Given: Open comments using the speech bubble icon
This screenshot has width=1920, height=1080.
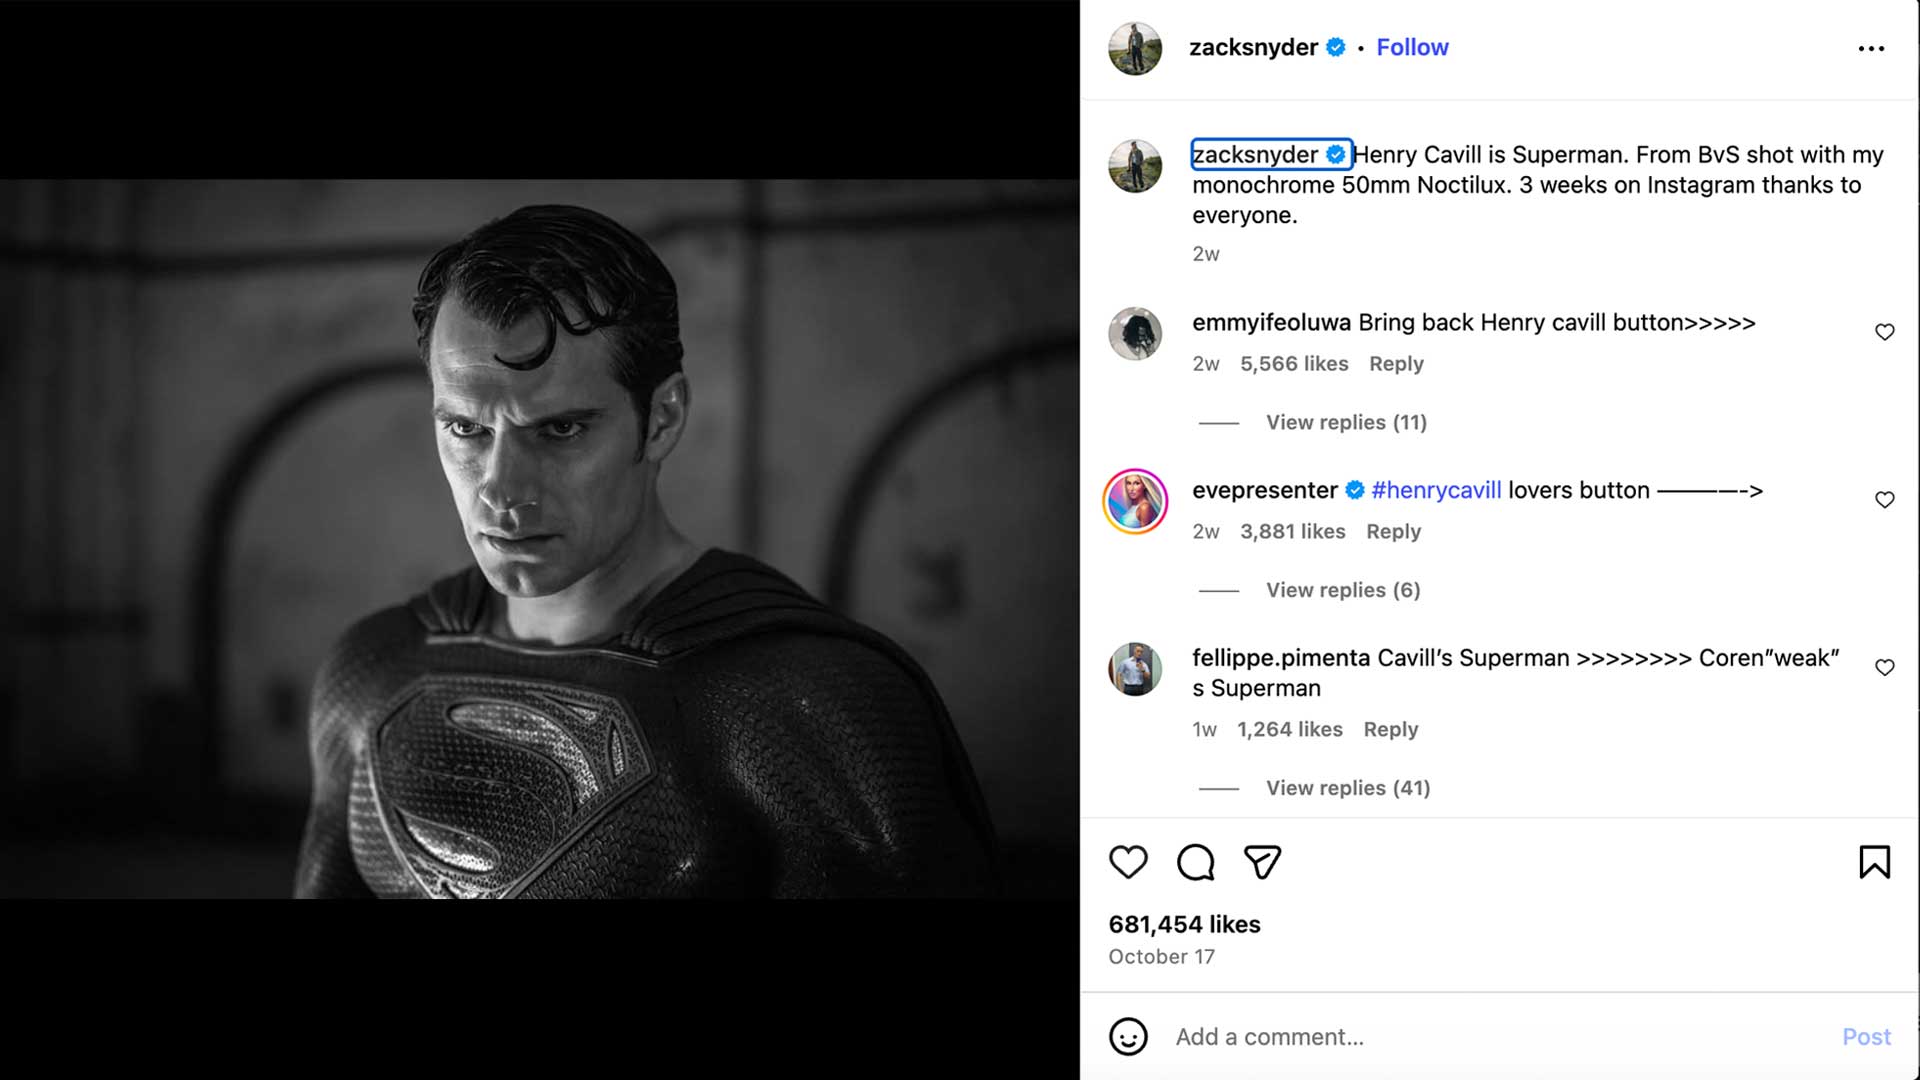Looking at the screenshot, I should point(1196,862).
